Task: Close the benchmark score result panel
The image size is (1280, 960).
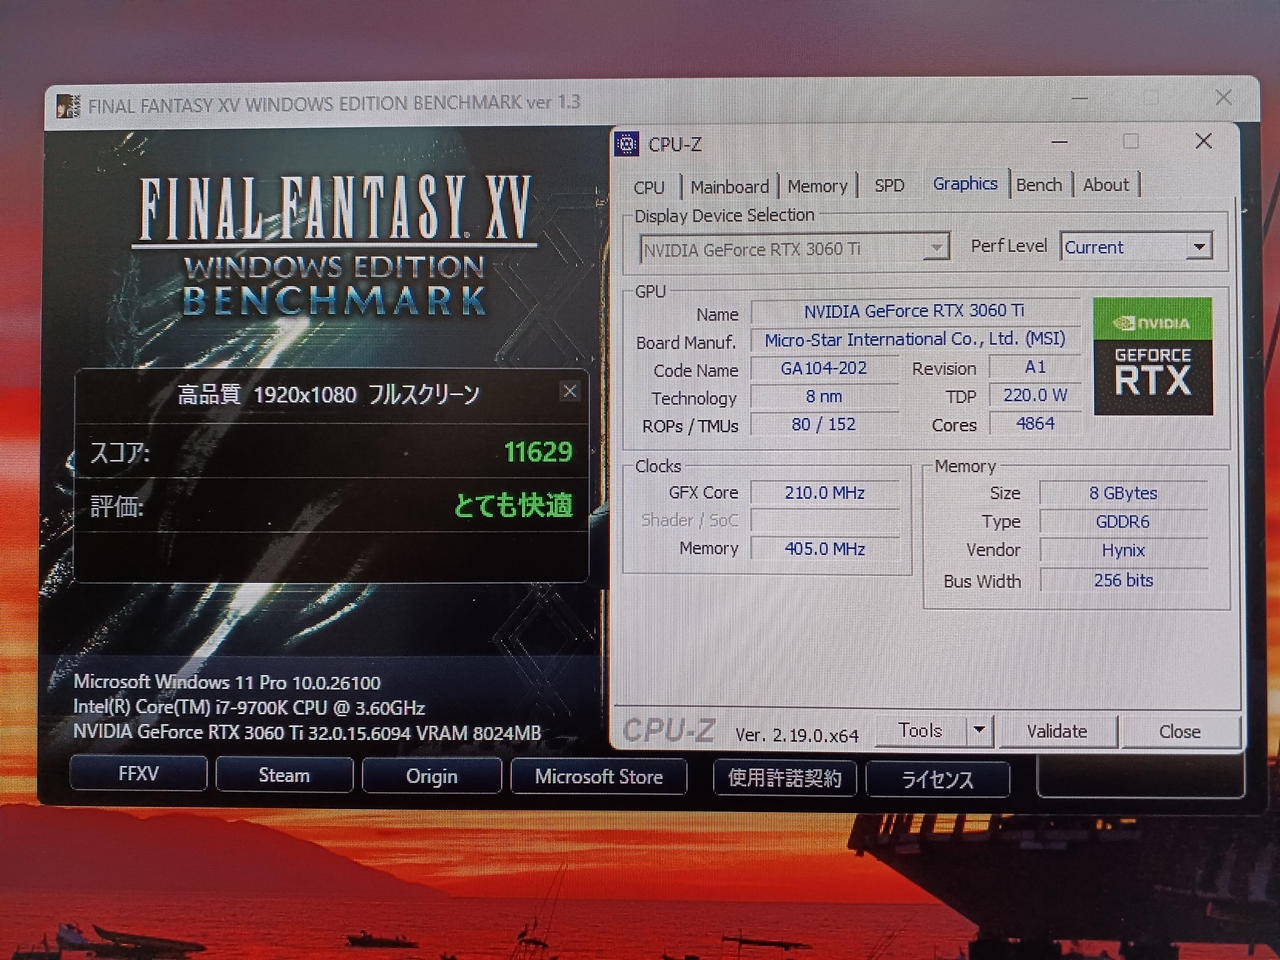Action: point(570,391)
